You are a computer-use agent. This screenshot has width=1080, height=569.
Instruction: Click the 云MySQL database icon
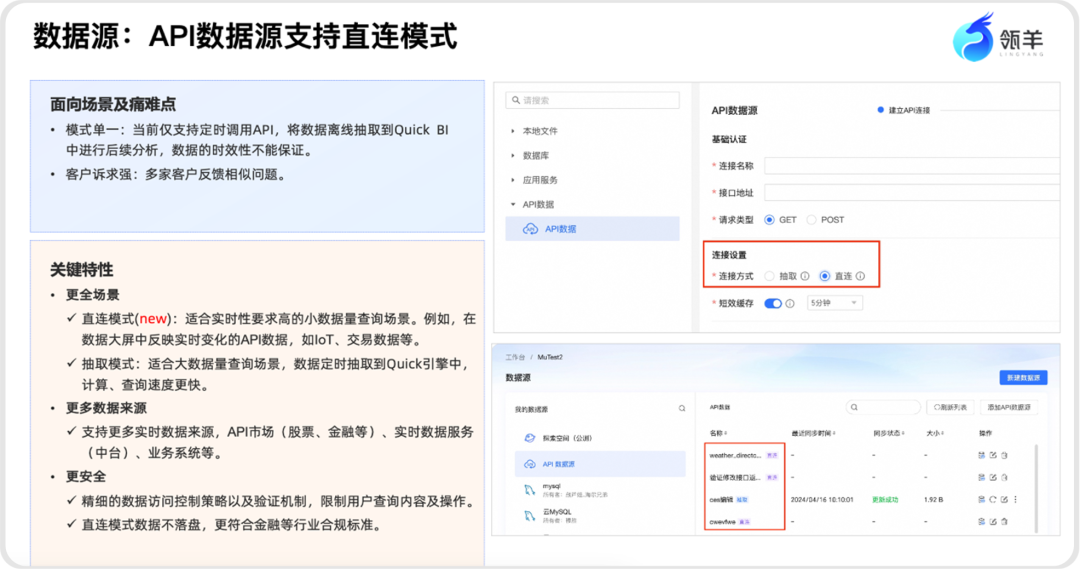pyautogui.click(x=530, y=515)
